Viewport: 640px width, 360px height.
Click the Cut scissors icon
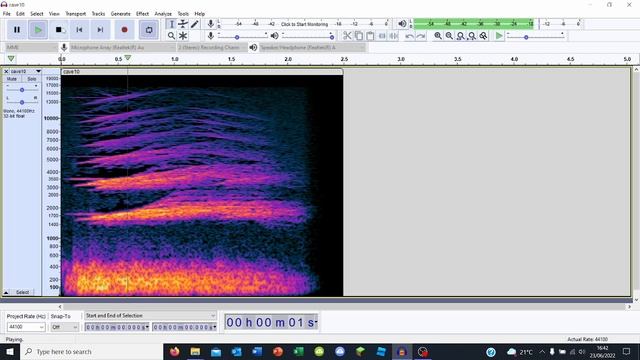pyautogui.click(x=347, y=36)
